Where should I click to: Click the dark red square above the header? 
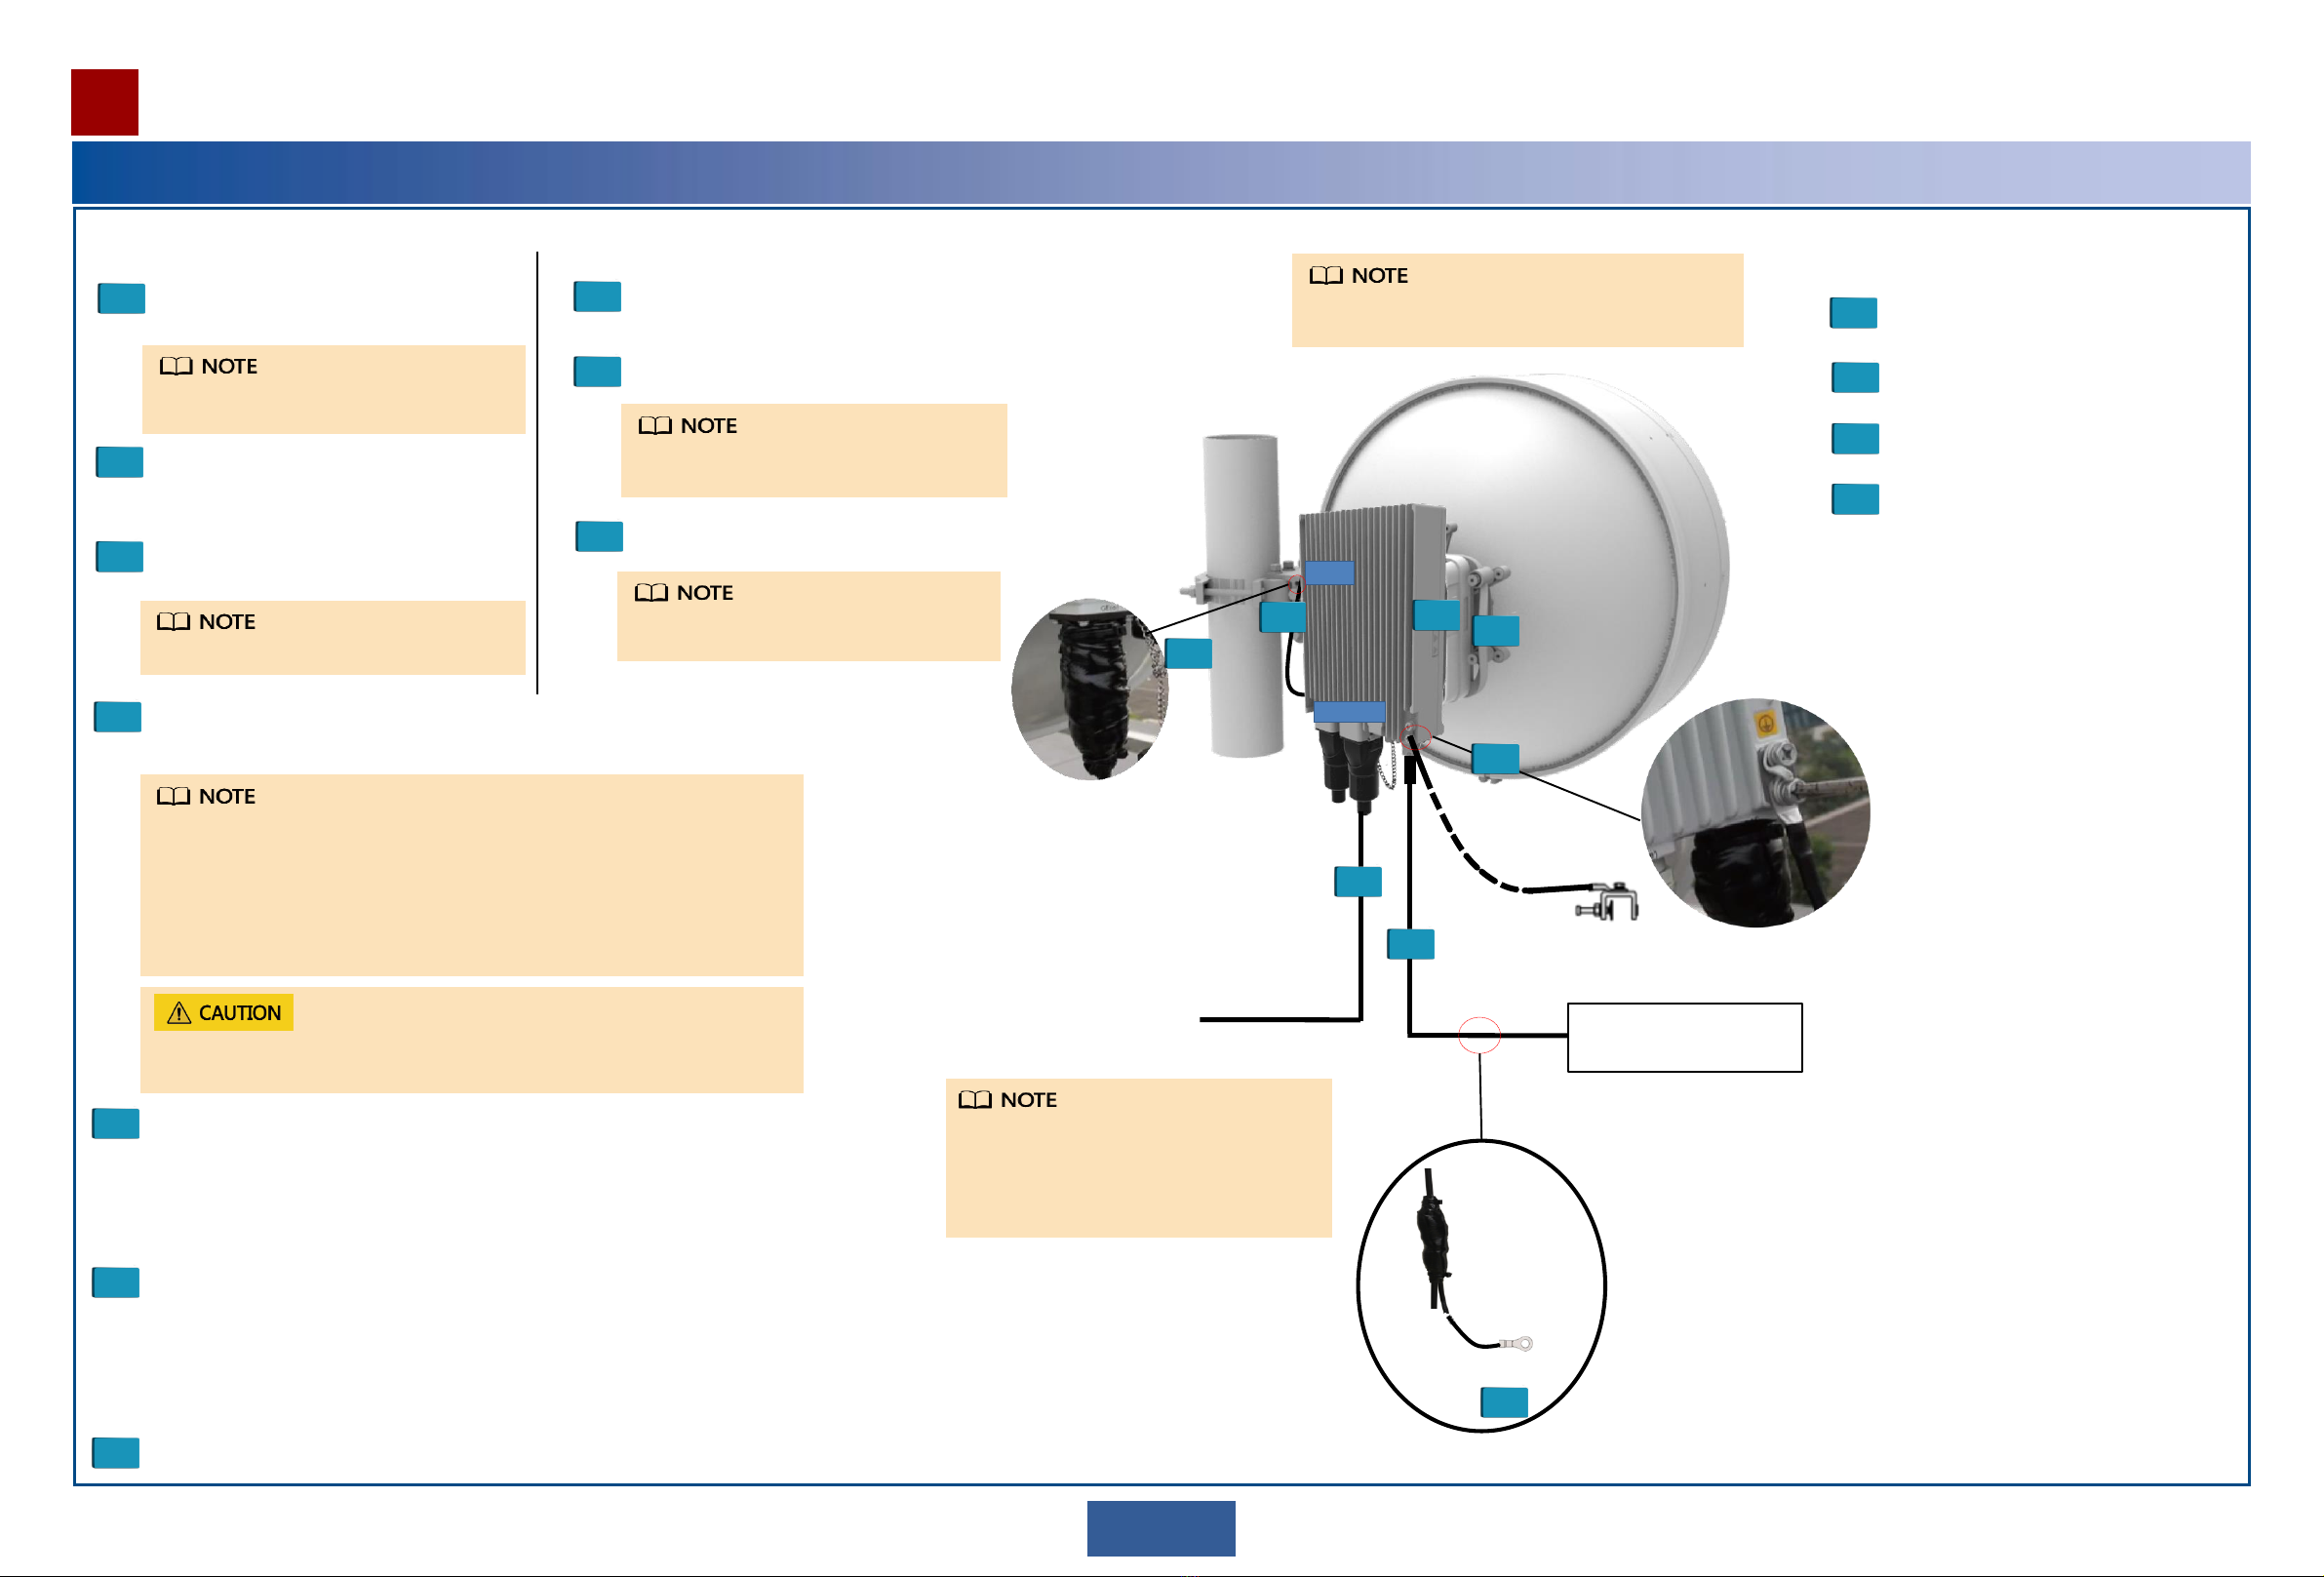tap(104, 102)
